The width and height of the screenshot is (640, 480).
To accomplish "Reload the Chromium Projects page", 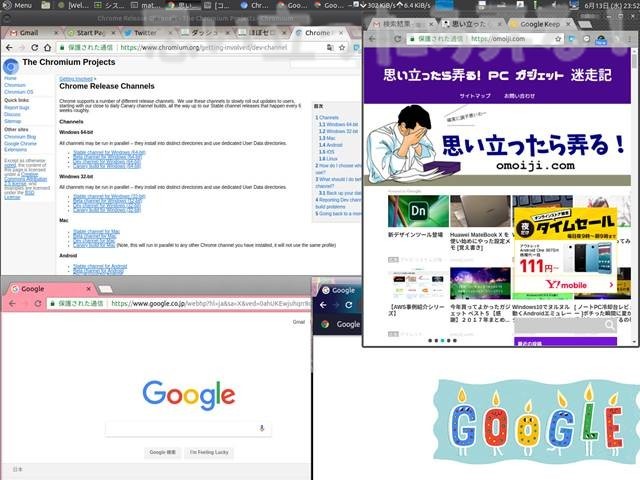I will (x=35, y=48).
